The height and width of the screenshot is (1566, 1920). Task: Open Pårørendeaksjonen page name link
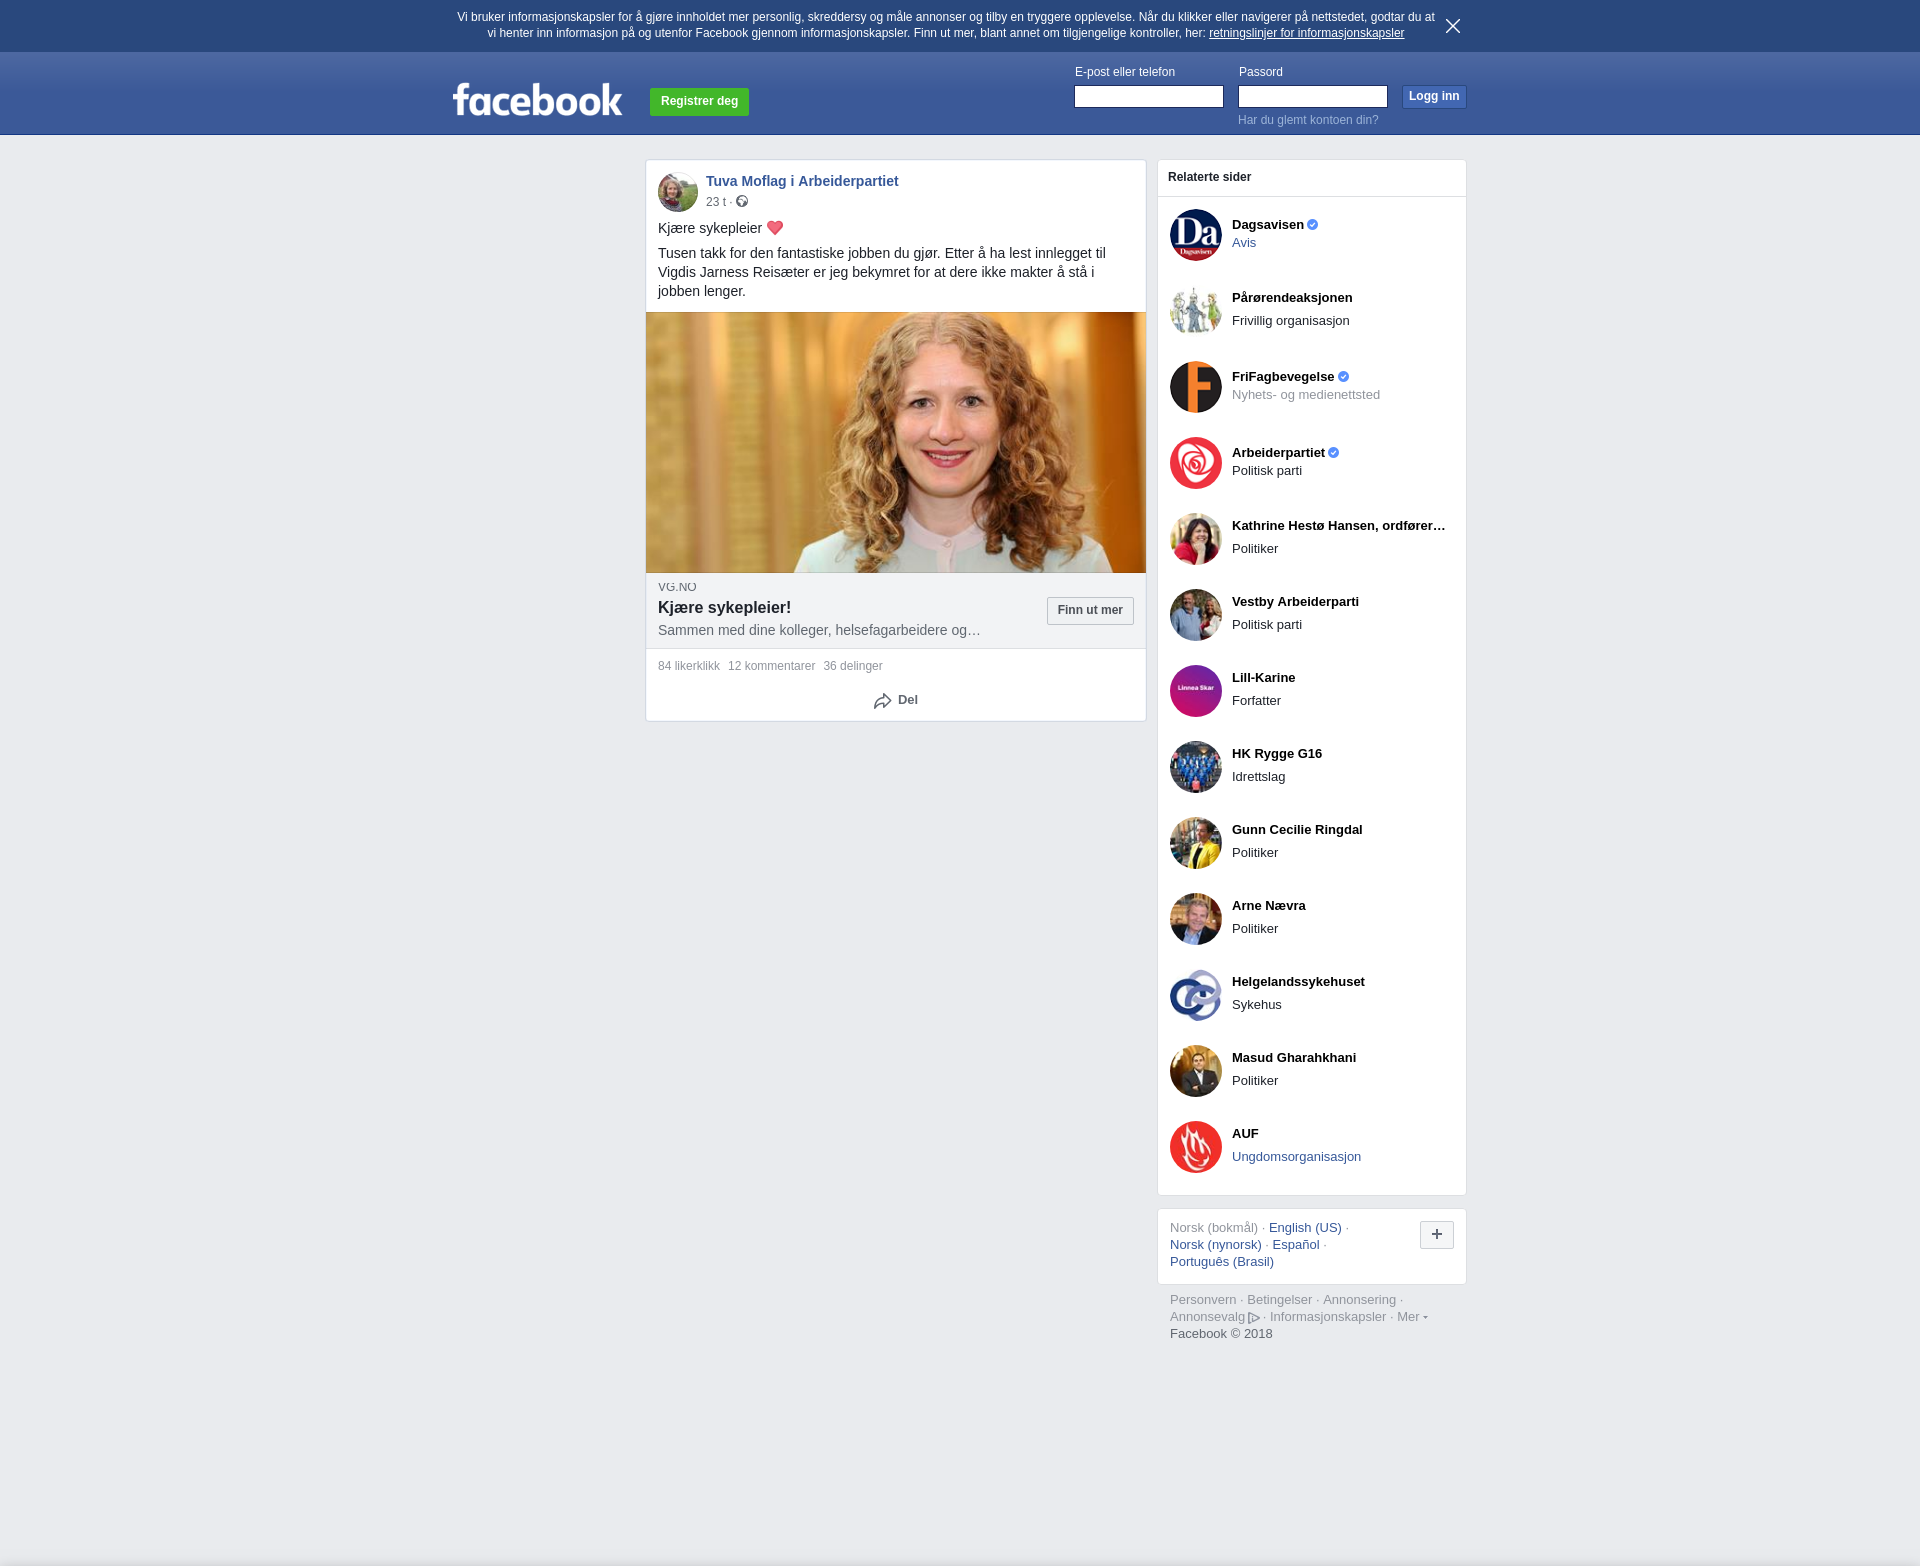[x=1292, y=298]
